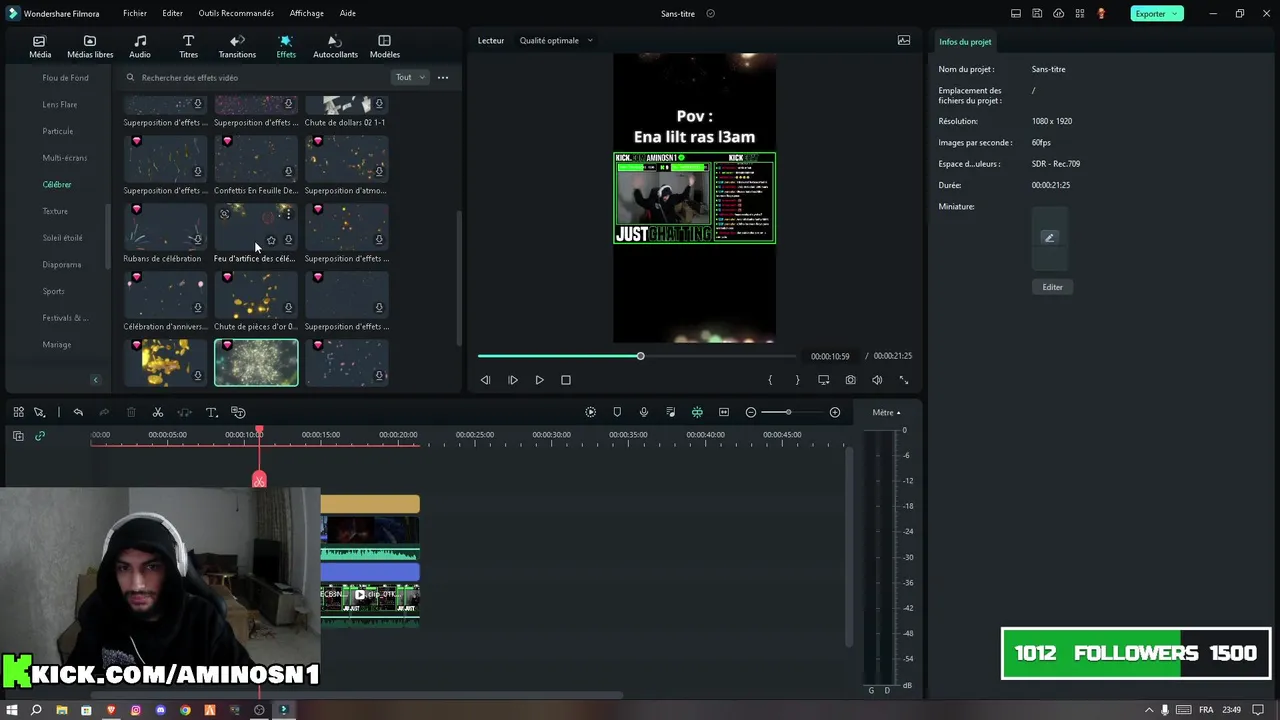Open the Média tab
Screen dimensions: 1280x720
[40, 47]
